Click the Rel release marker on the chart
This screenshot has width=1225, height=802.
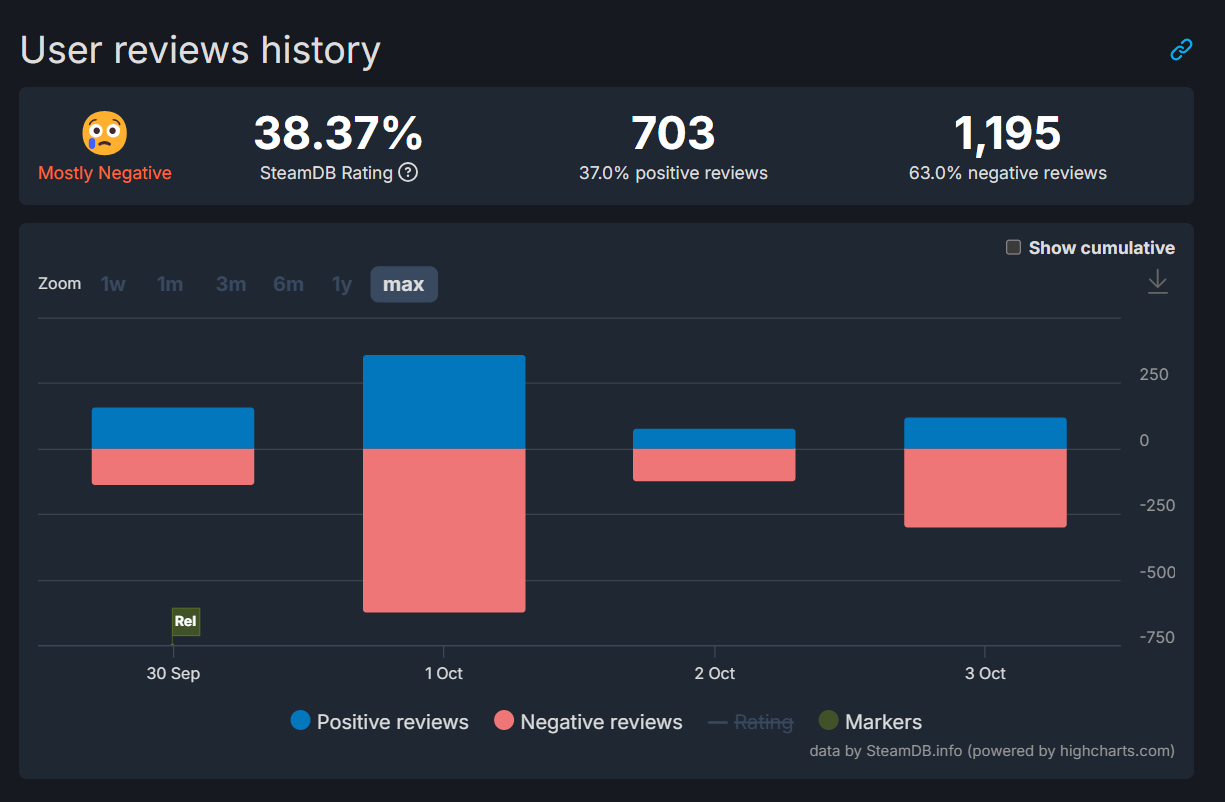click(185, 621)
